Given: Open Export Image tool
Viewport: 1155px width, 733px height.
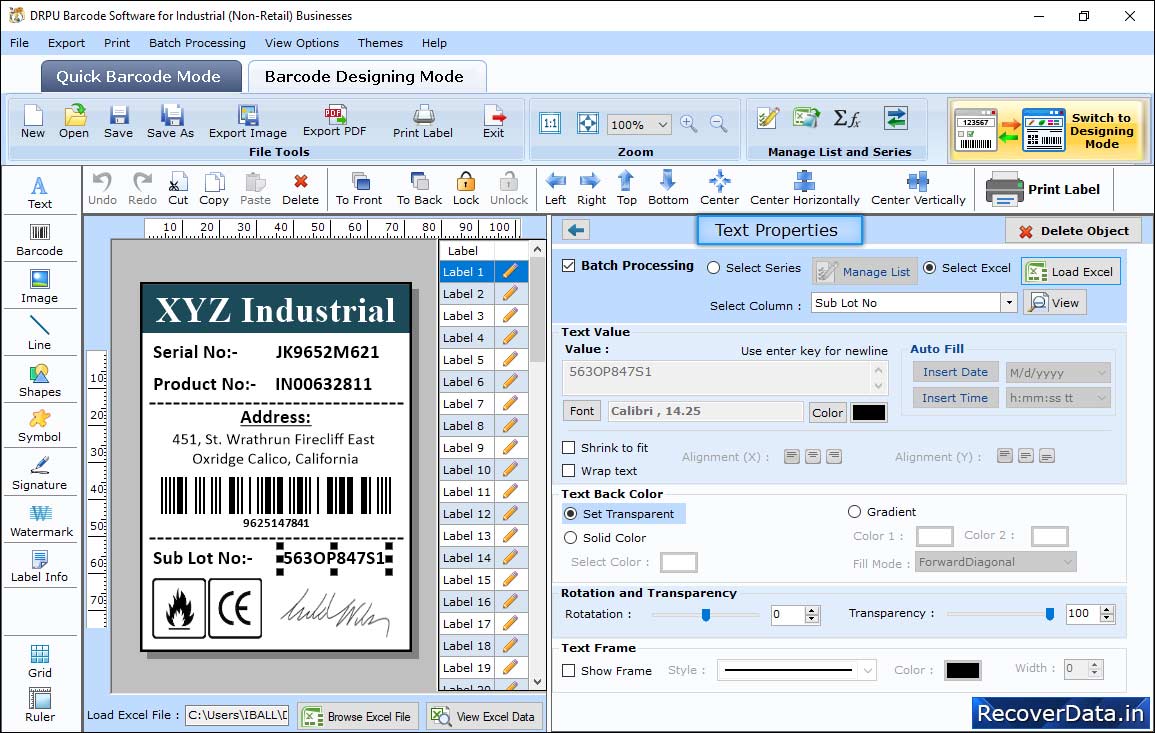Looking at the screenshot, I should [248, 122].
